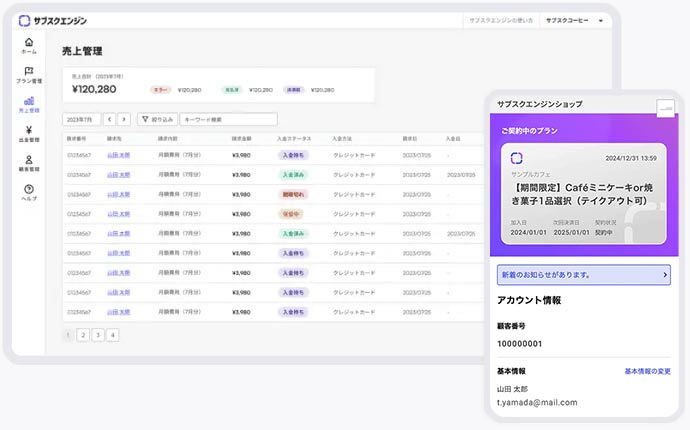Go to next month with right chevron
The height and width of the screenshot is (430, 690).
click(124, 119)
